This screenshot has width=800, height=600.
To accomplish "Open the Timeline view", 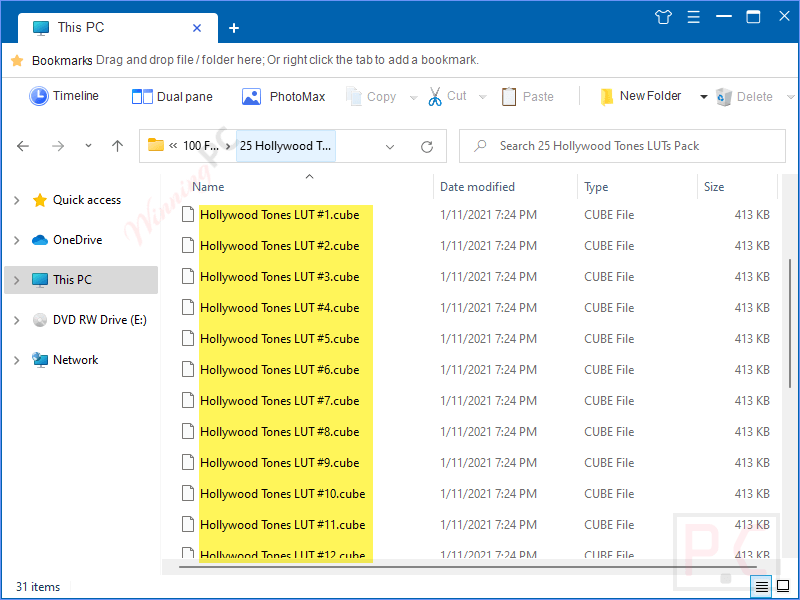I will pos(64,96).
